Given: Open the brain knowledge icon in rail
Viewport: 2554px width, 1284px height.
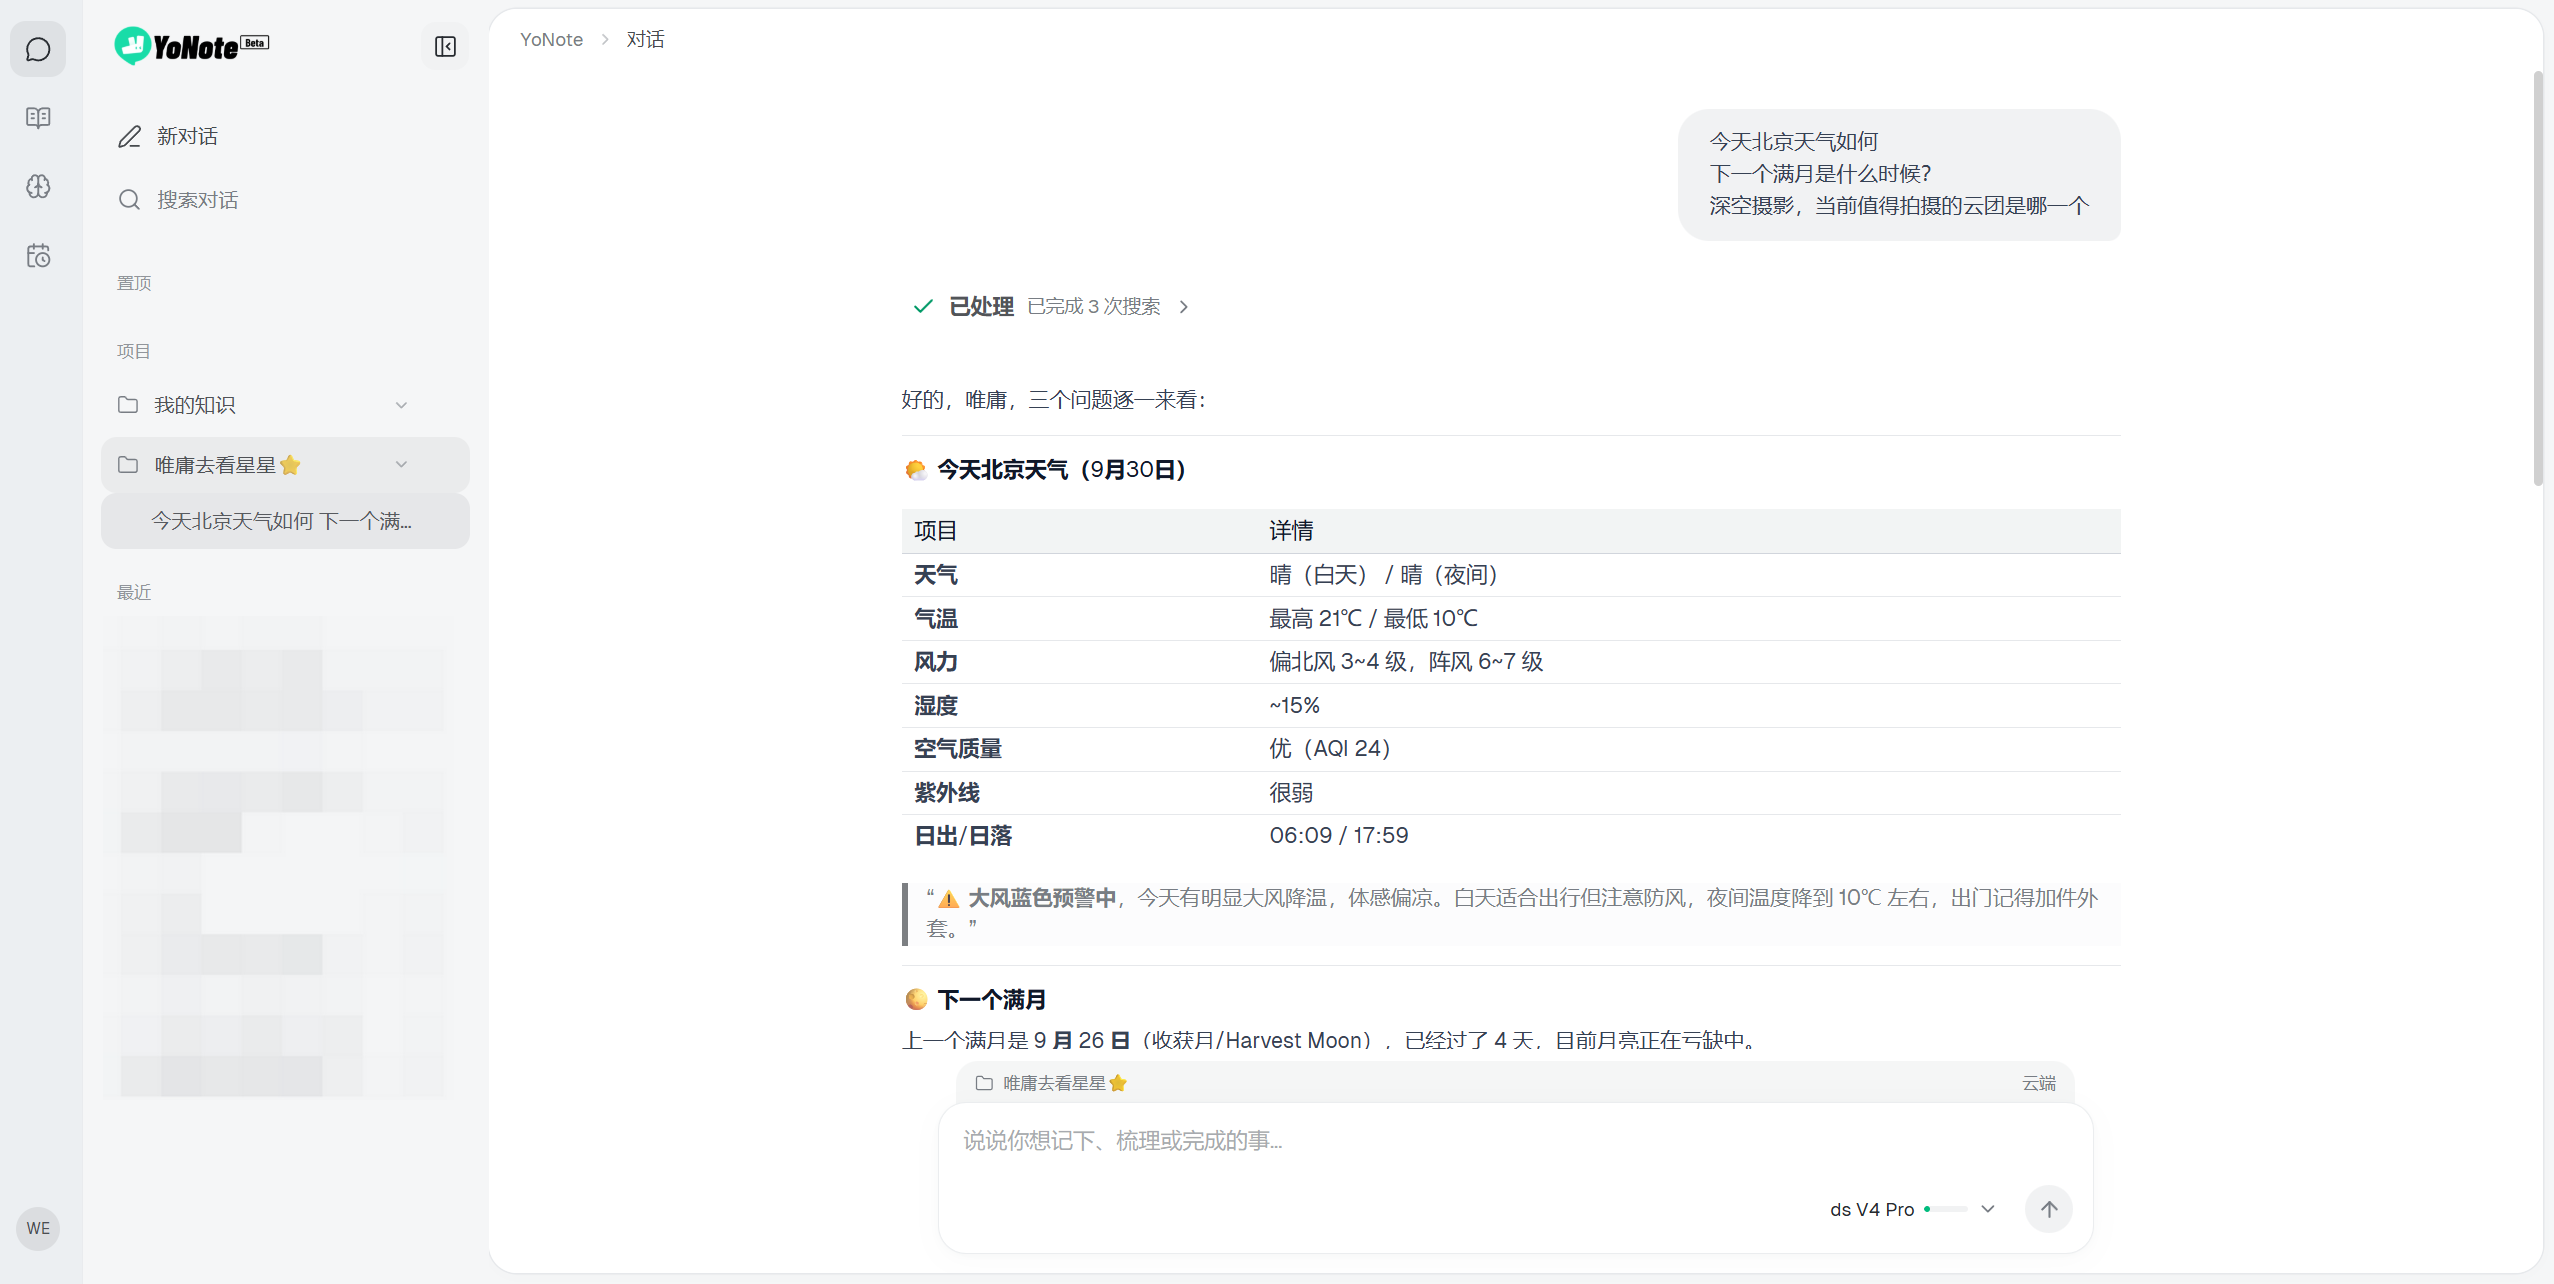Looking at the screenshot, I should tap(38, 186).
